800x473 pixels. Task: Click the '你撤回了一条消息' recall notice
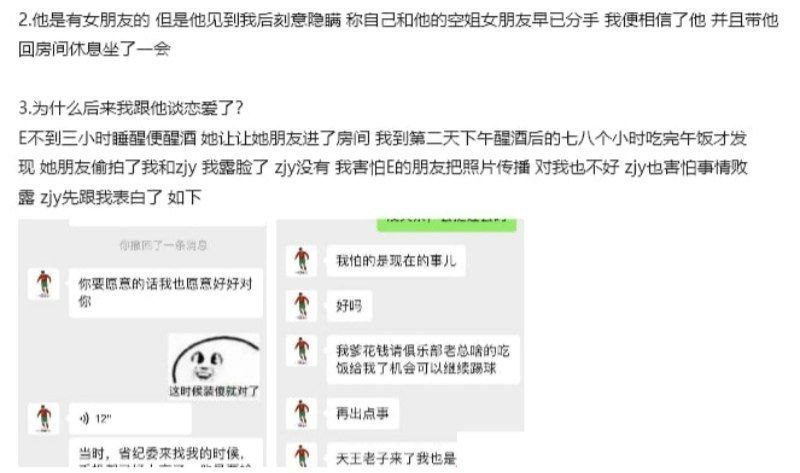tap(163, 245)
